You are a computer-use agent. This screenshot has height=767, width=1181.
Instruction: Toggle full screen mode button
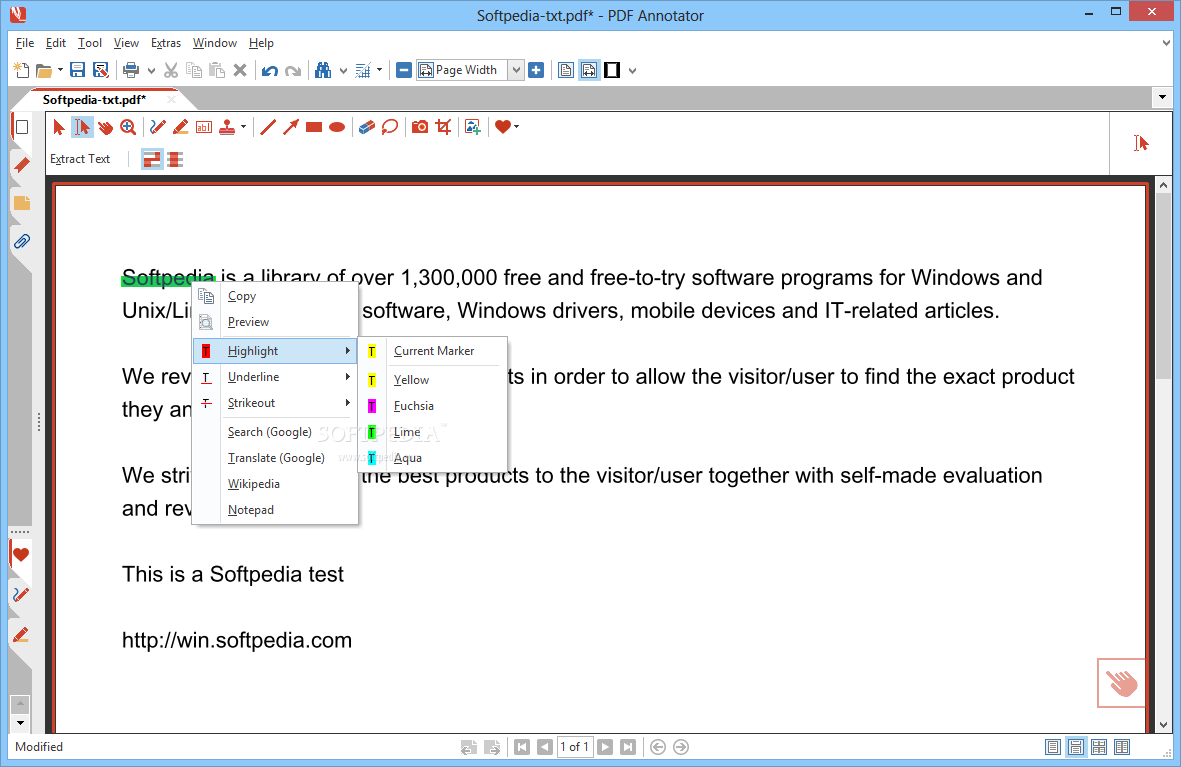612,70
